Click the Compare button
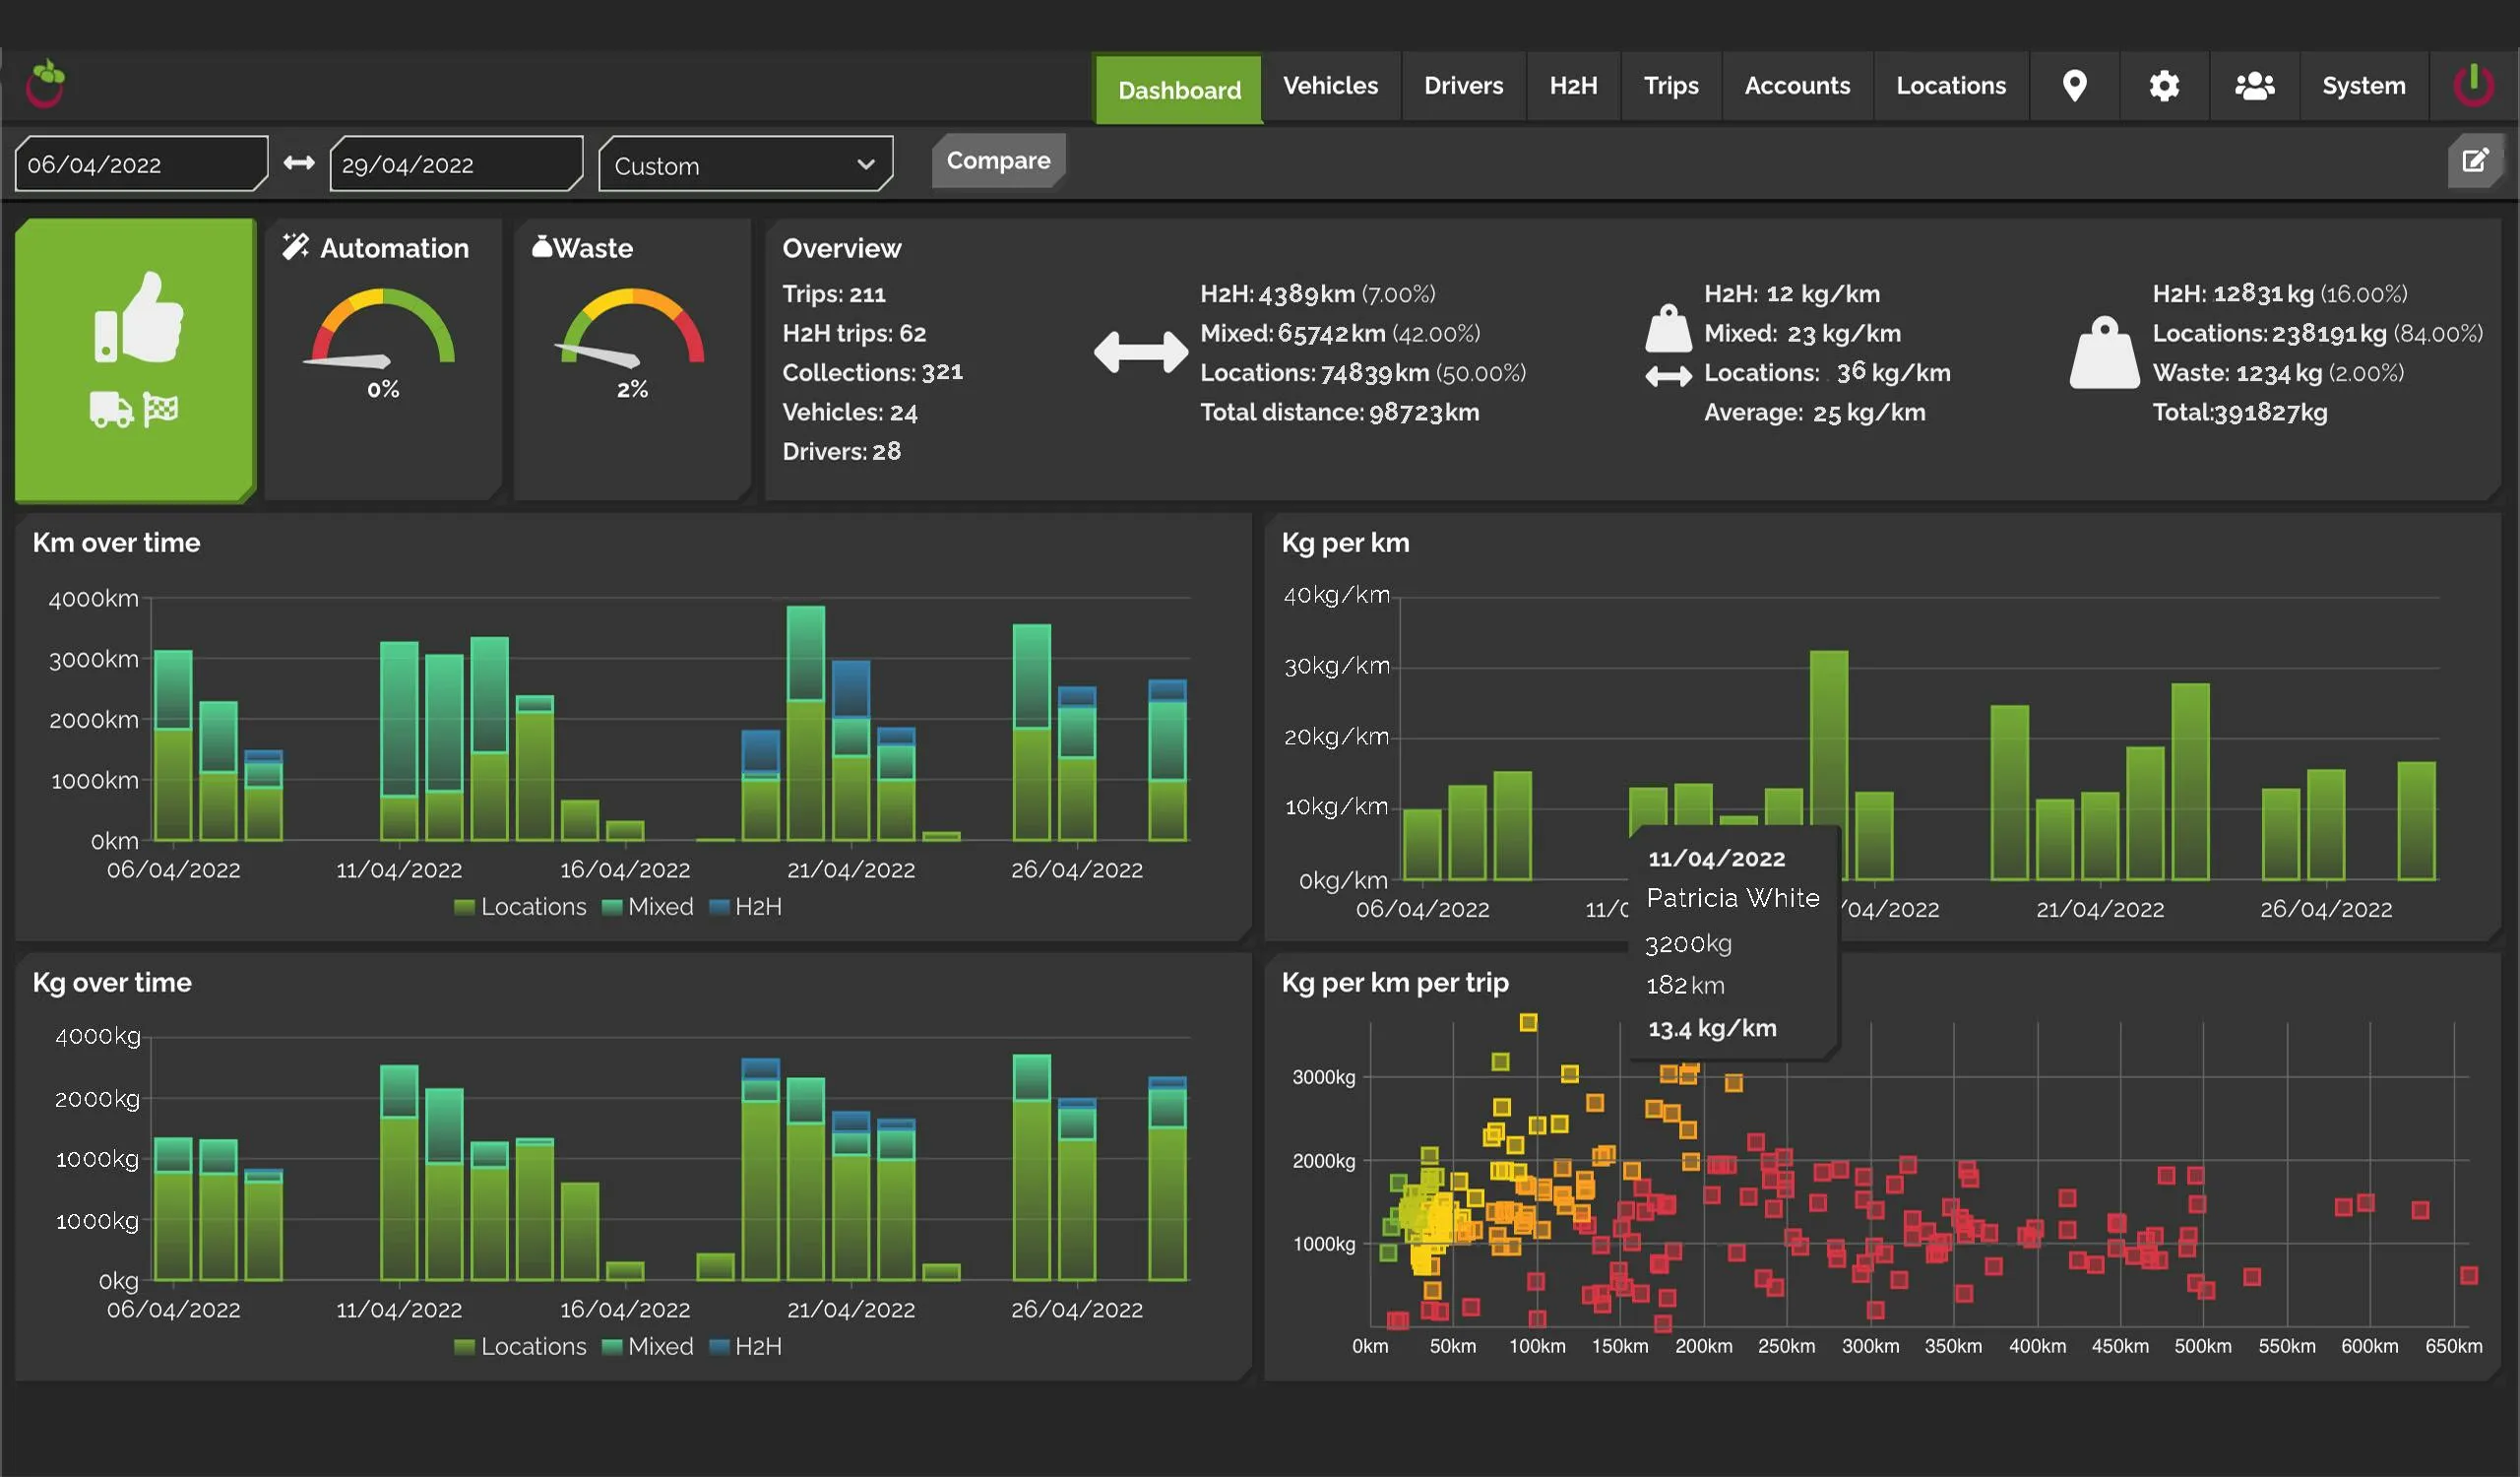Image resolution: width=2520 pixels, height=1477 pixels. click(998, 161)
